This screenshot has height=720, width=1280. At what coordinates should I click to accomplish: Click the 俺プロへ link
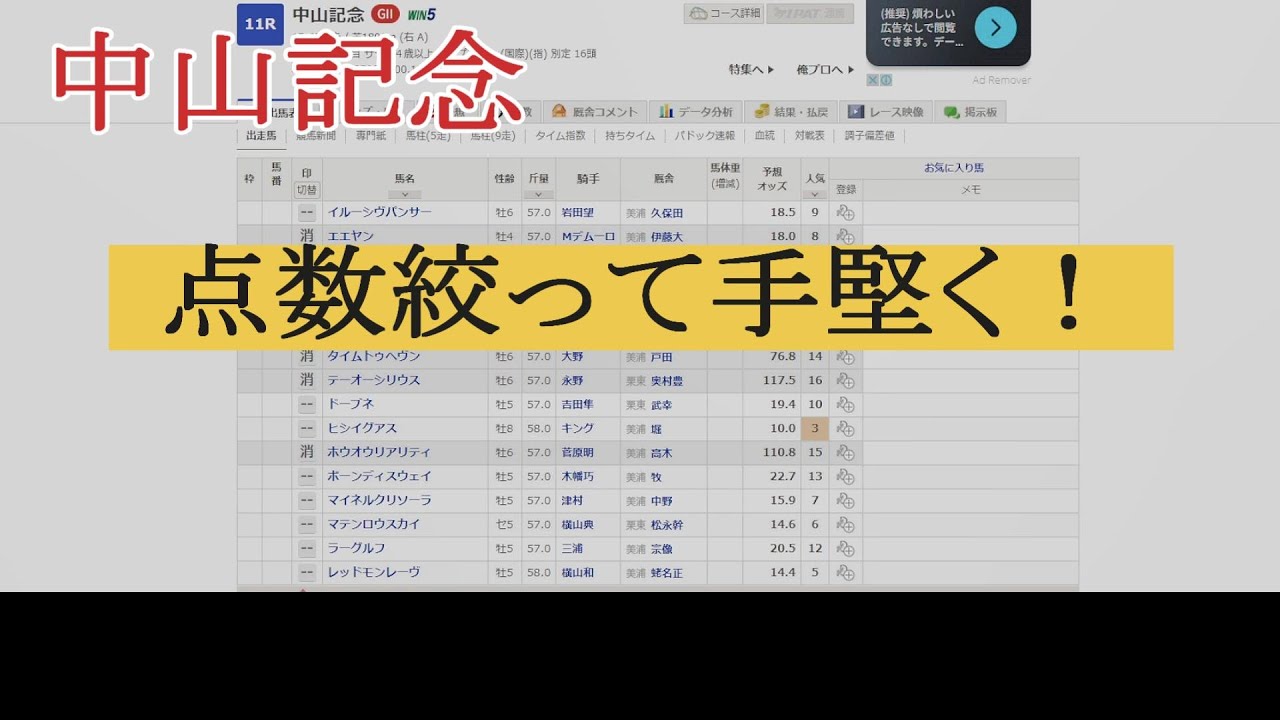pyautogui.click(x=823, y=68)
